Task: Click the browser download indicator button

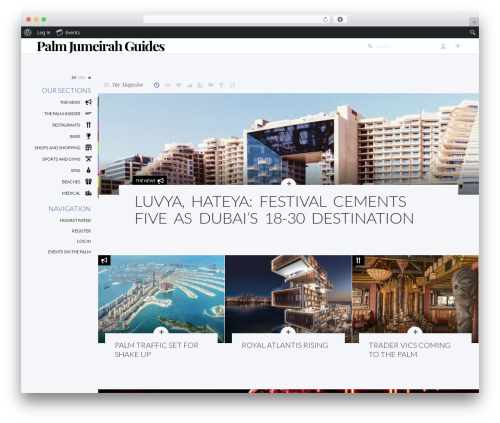Action: click(340, 19)
